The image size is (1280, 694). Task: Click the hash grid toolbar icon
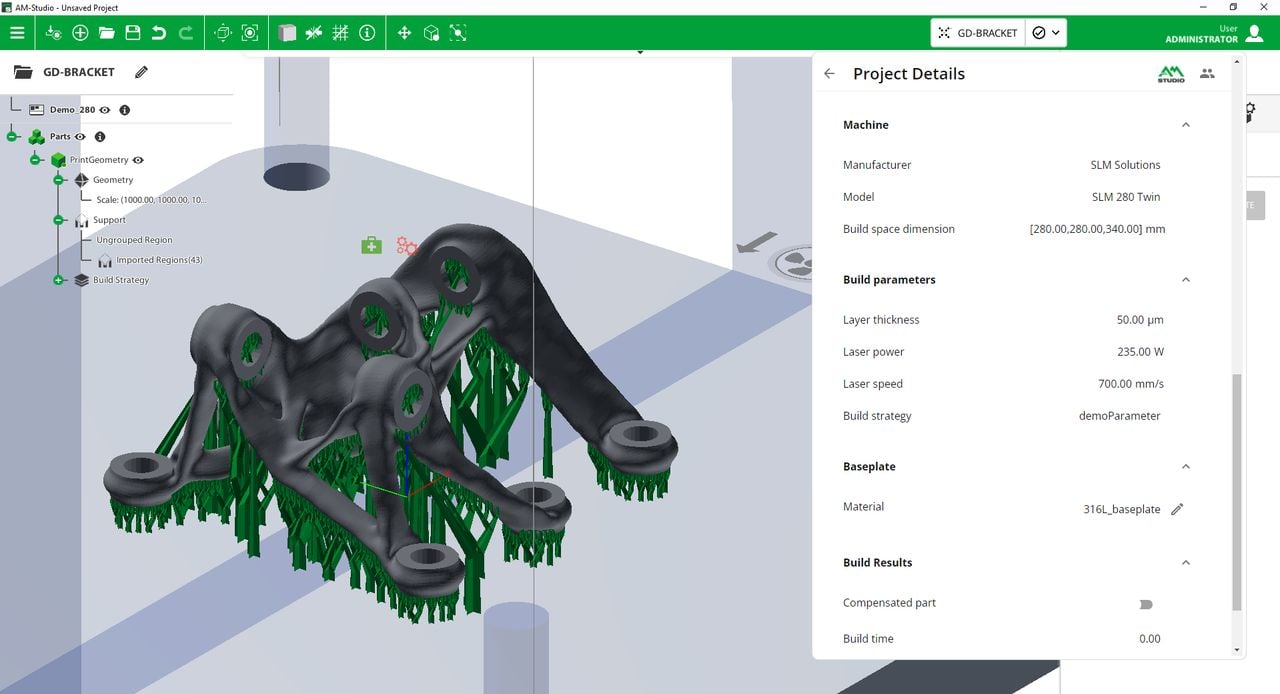[340, 33]
